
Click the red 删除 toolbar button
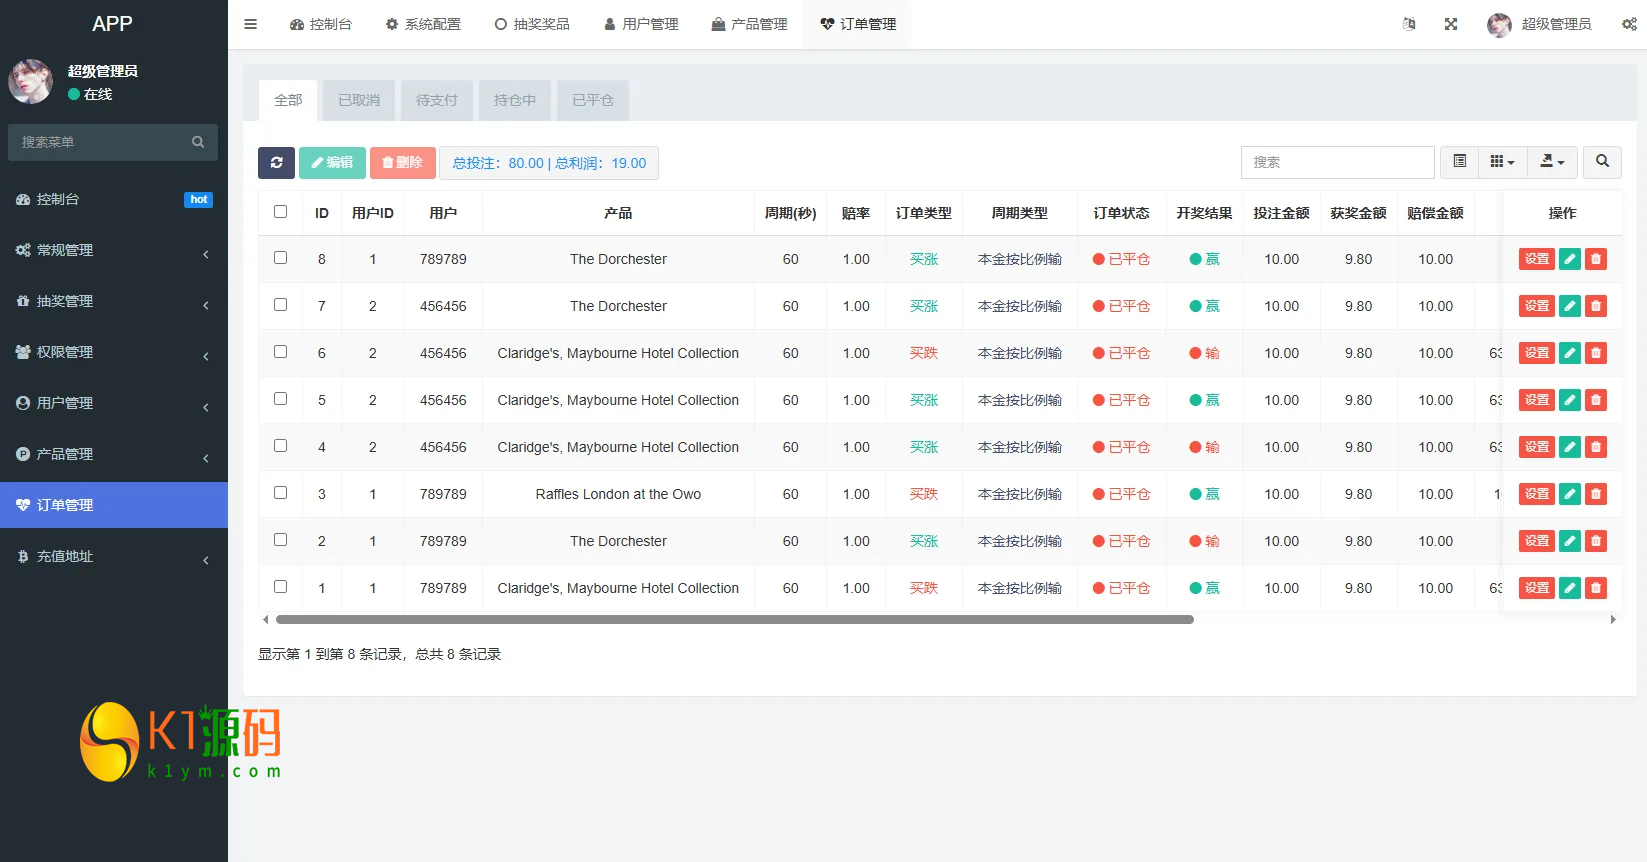pyautogui.click(x=402, y=163)
